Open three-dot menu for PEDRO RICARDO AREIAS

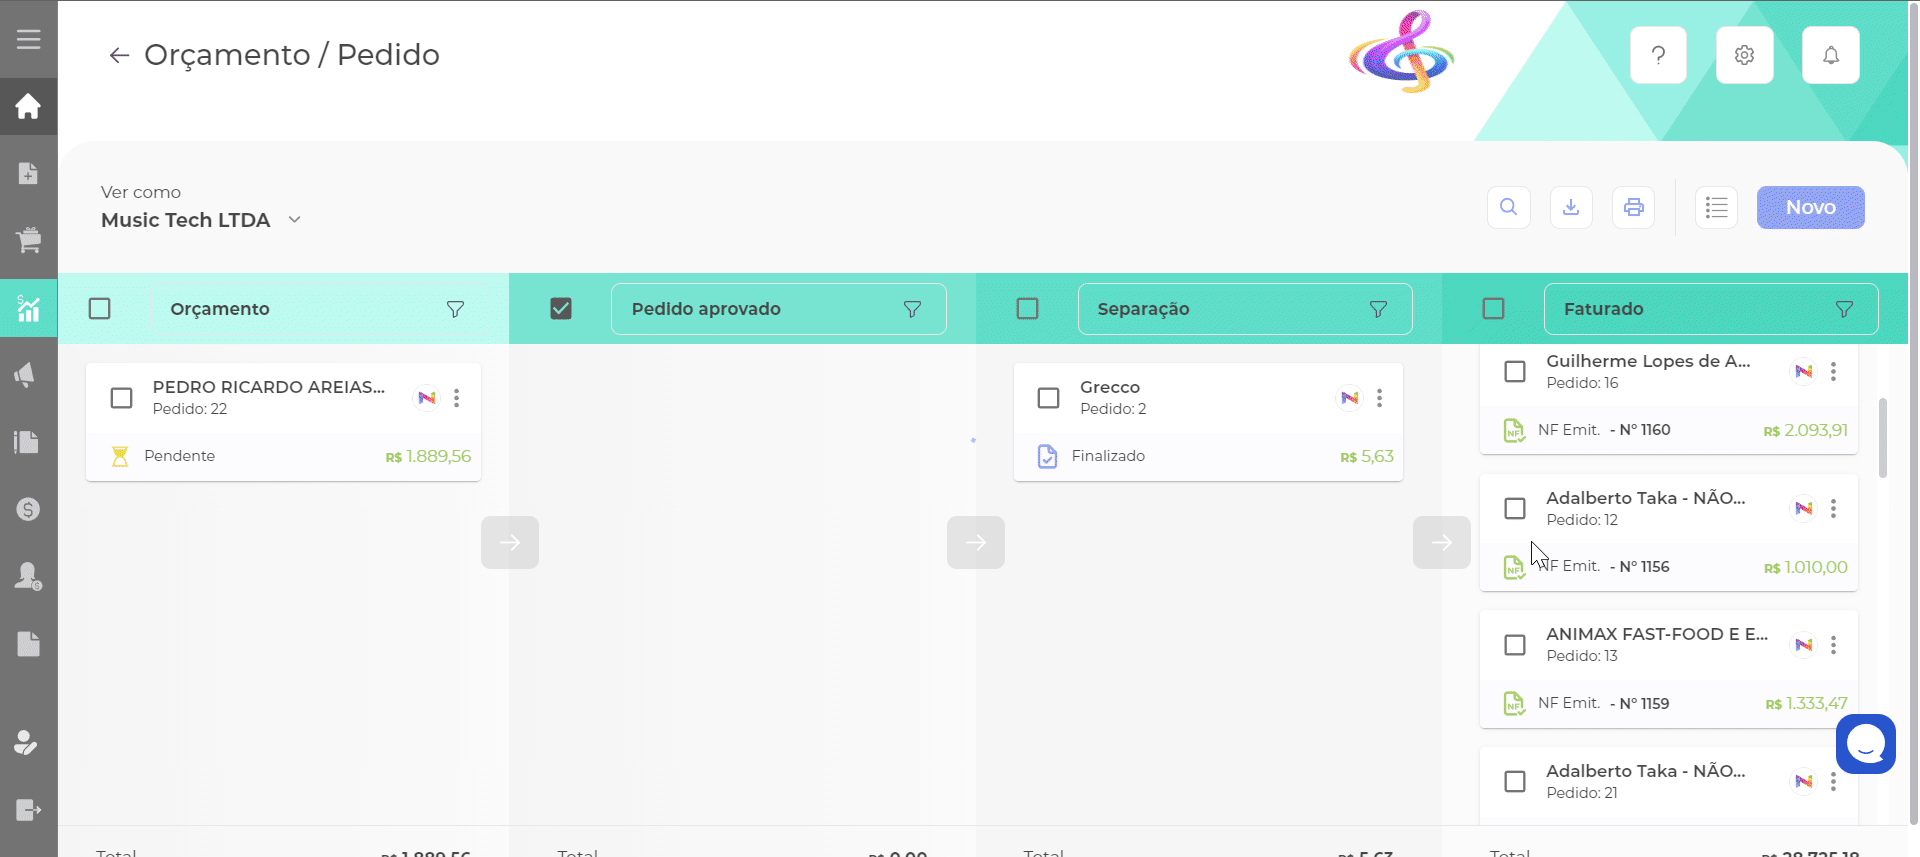click(457, 398)
